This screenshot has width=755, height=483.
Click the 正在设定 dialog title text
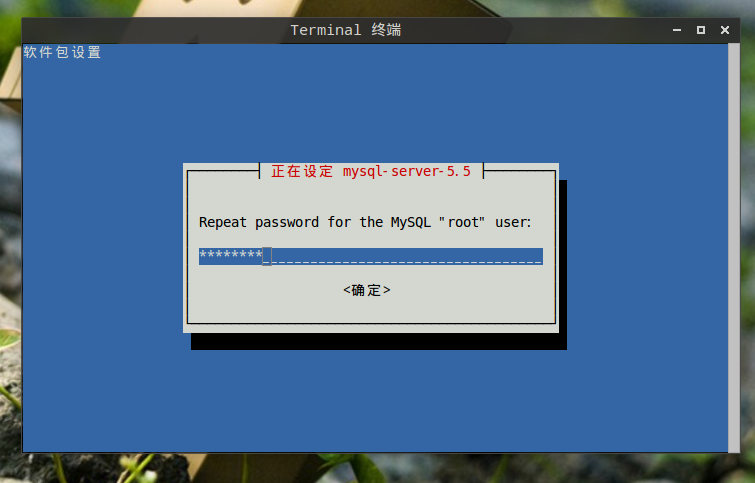point(302,171)
